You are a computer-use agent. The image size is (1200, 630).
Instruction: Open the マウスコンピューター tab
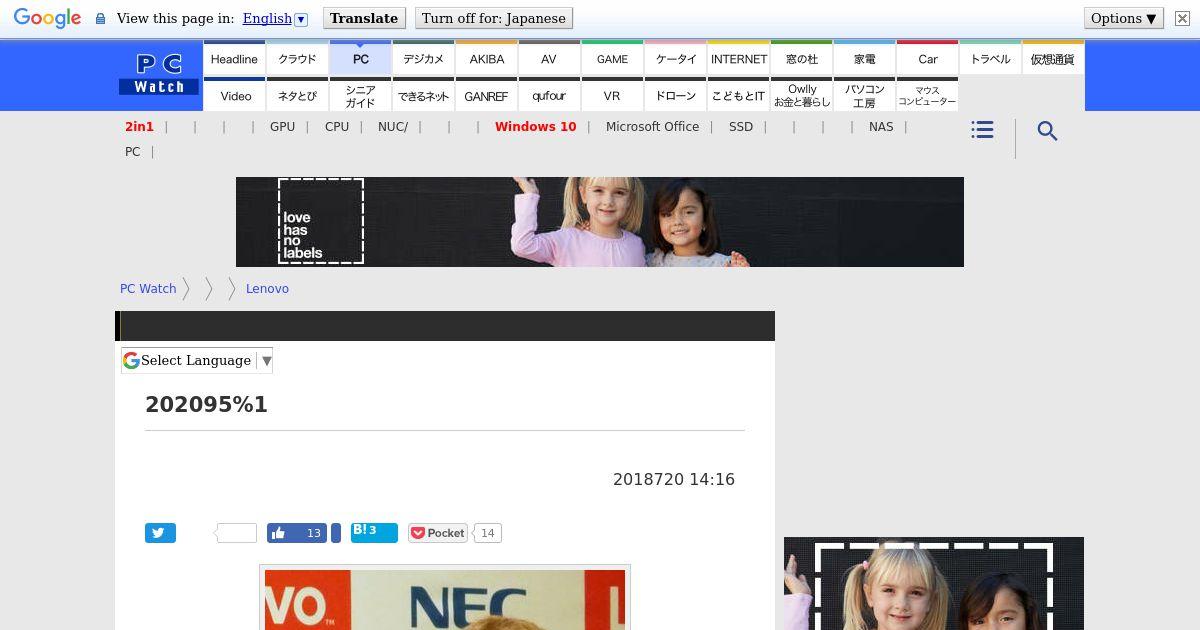pos(928,95)
